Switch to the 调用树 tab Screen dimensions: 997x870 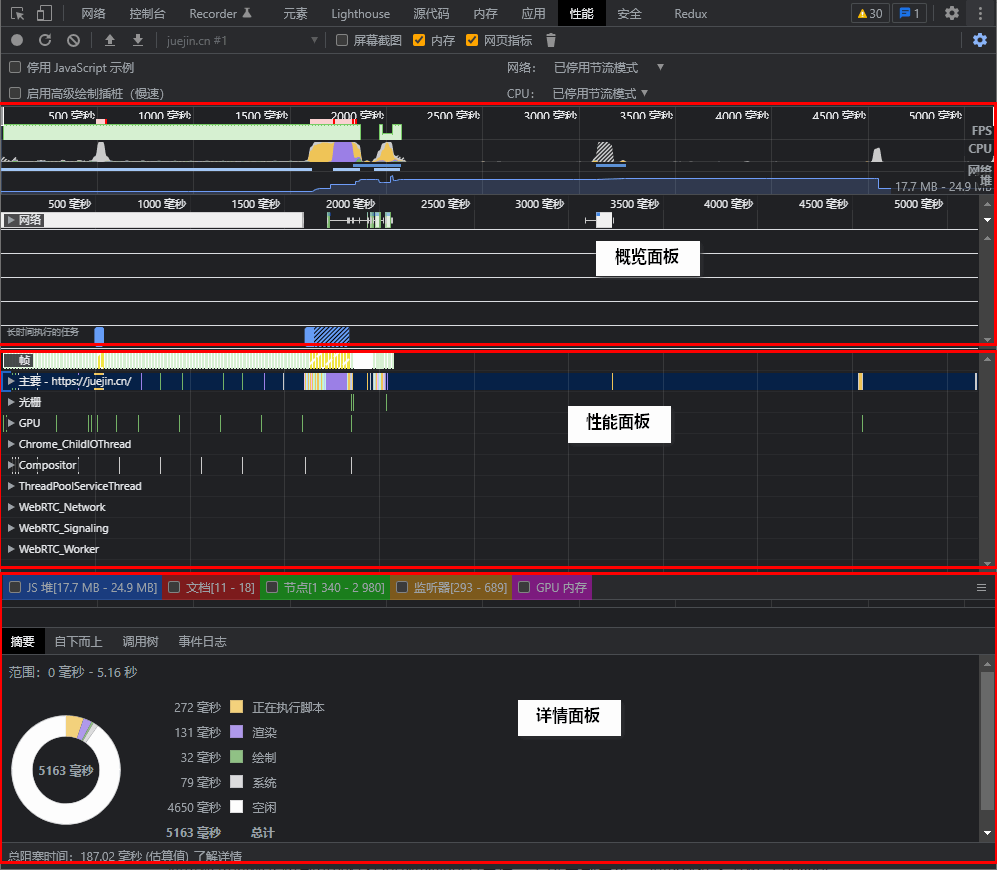(140, 641)
